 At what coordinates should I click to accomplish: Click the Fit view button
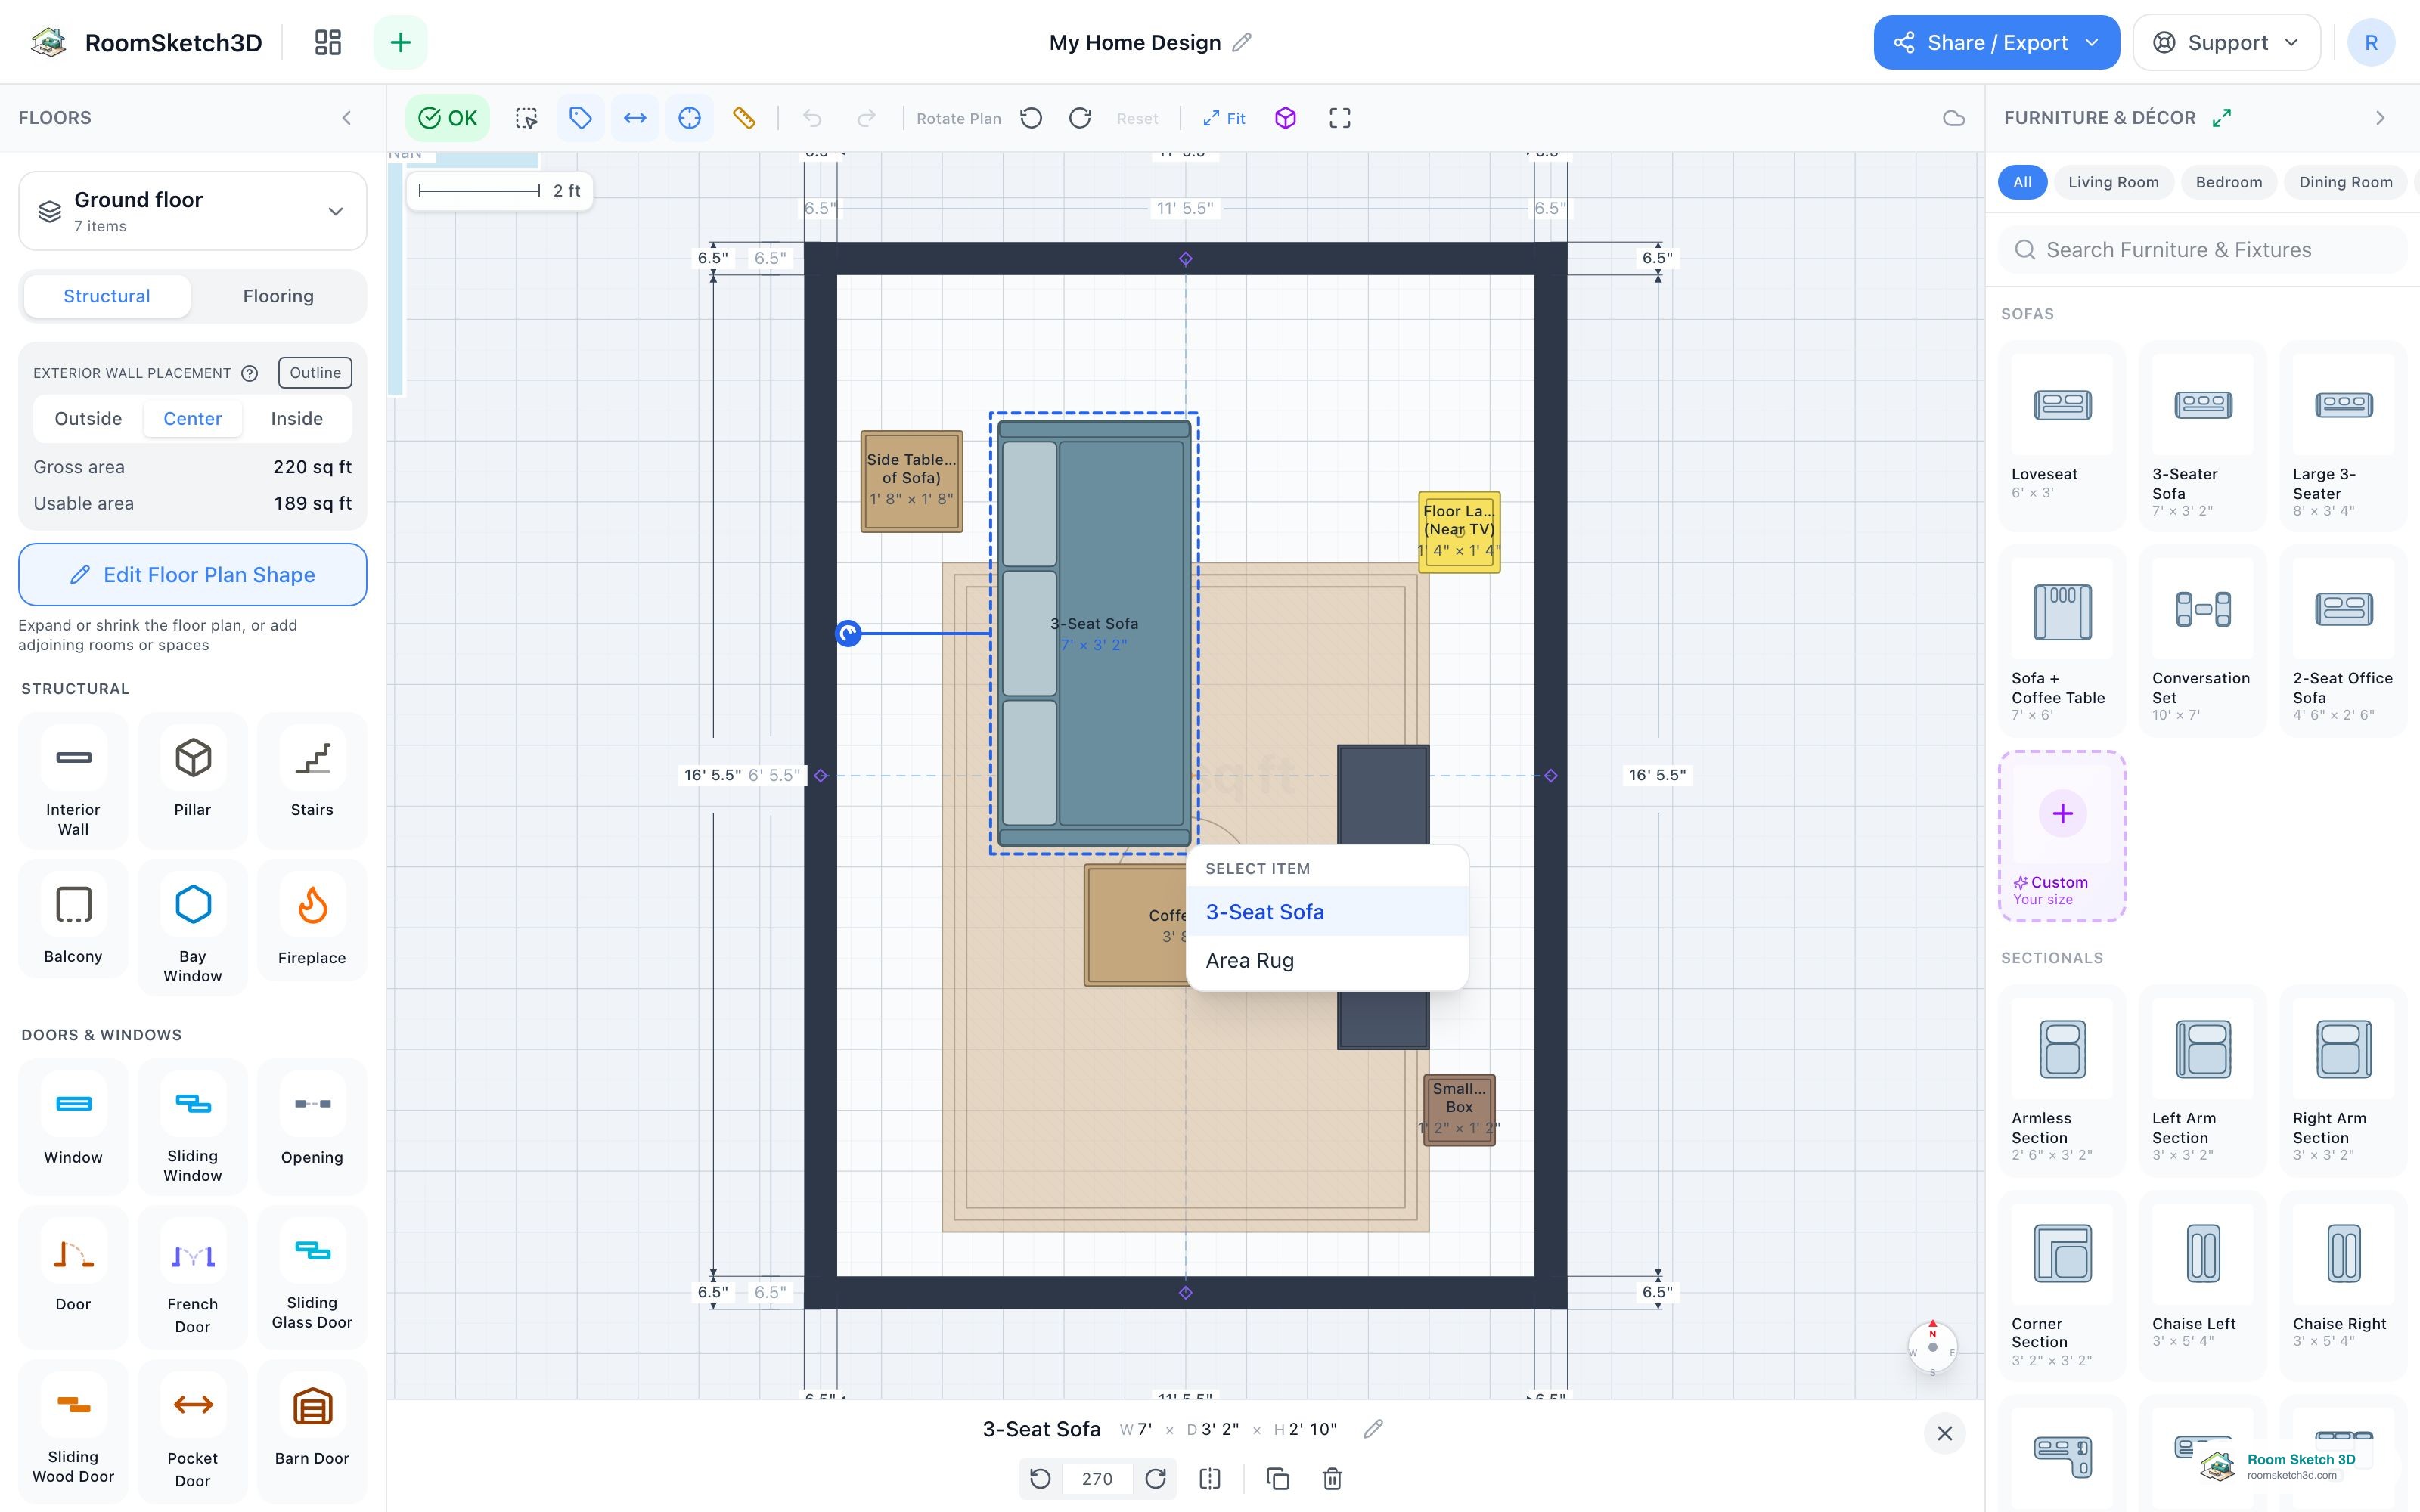click(1224, 118)
